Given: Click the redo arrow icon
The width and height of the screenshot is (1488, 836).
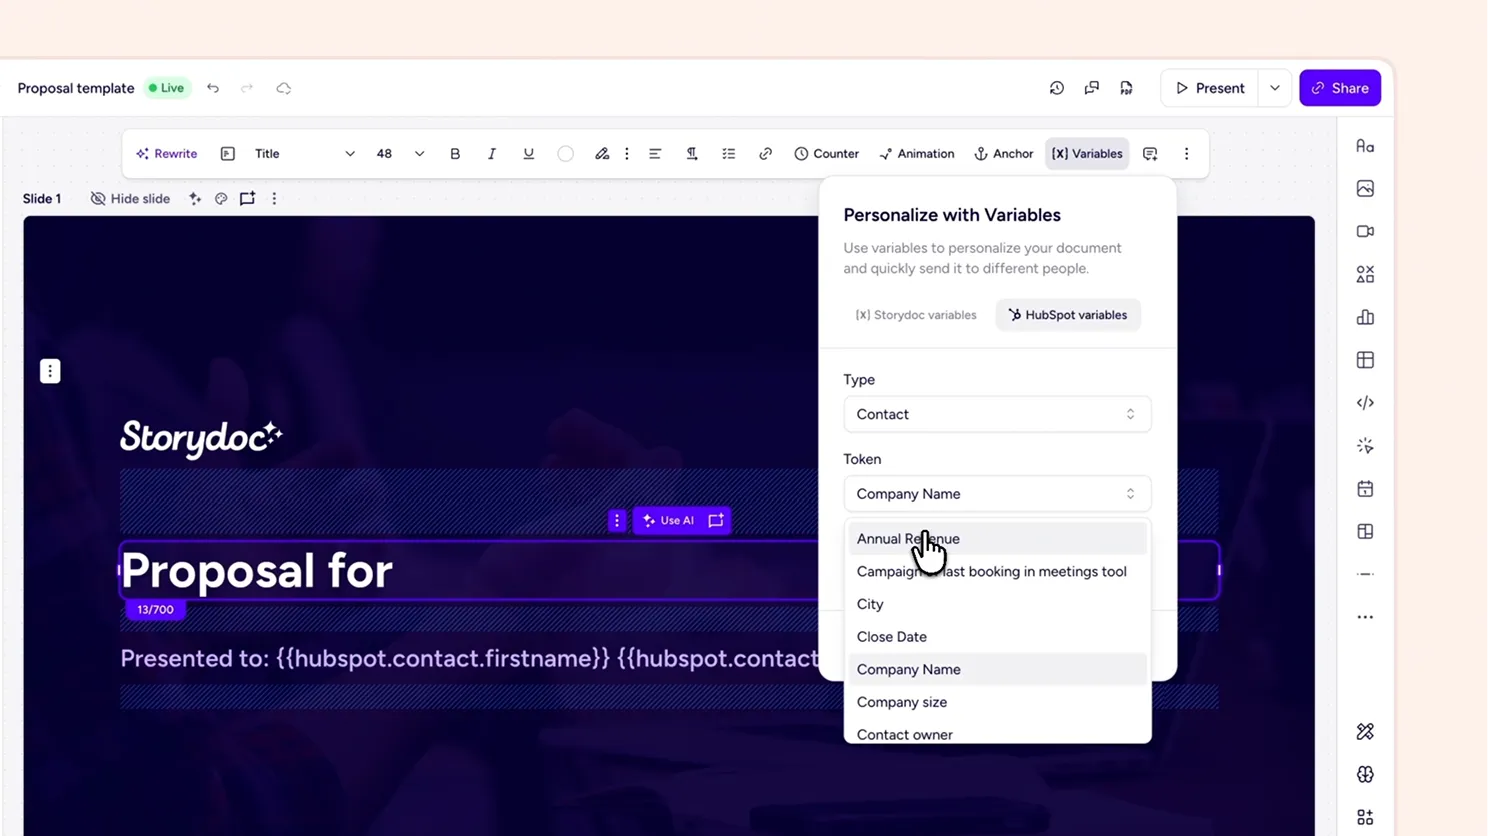Looking at the screenshot, I should click(247, 88).
